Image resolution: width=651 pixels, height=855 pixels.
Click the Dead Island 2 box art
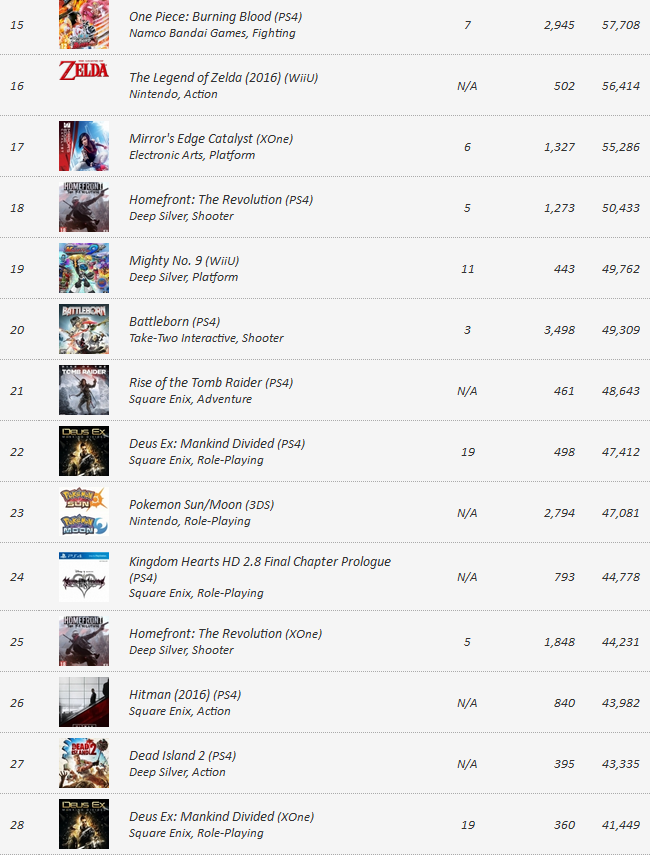click(83, 763)
